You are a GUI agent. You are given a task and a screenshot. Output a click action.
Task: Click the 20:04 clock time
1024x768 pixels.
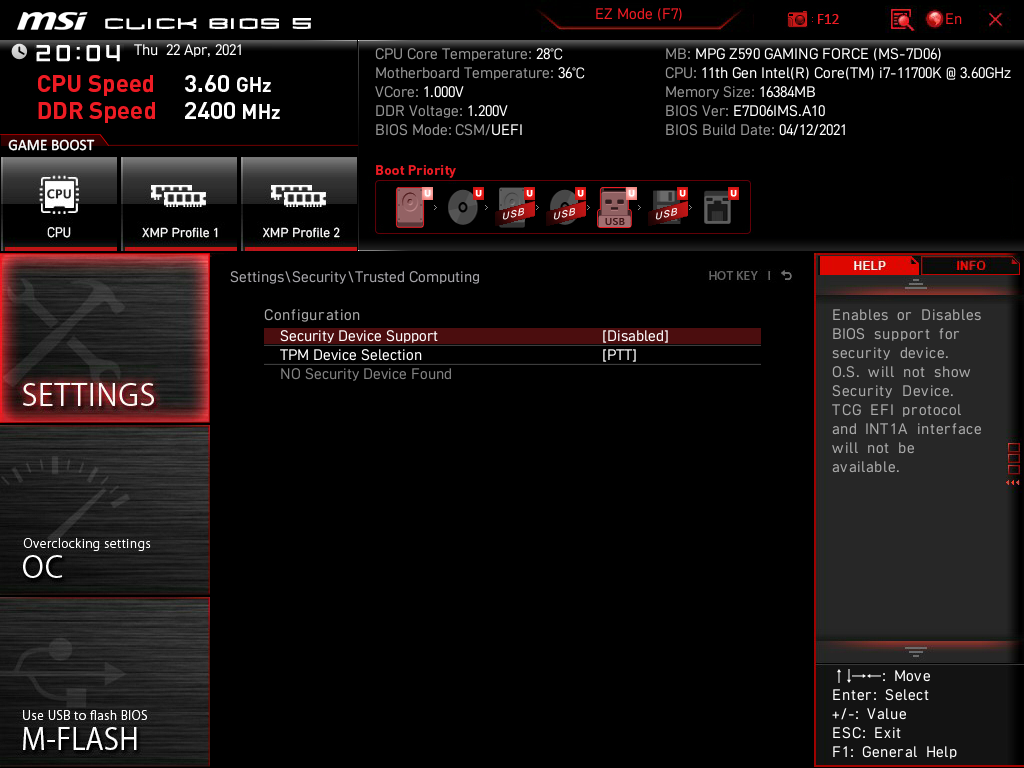(78, 52)
